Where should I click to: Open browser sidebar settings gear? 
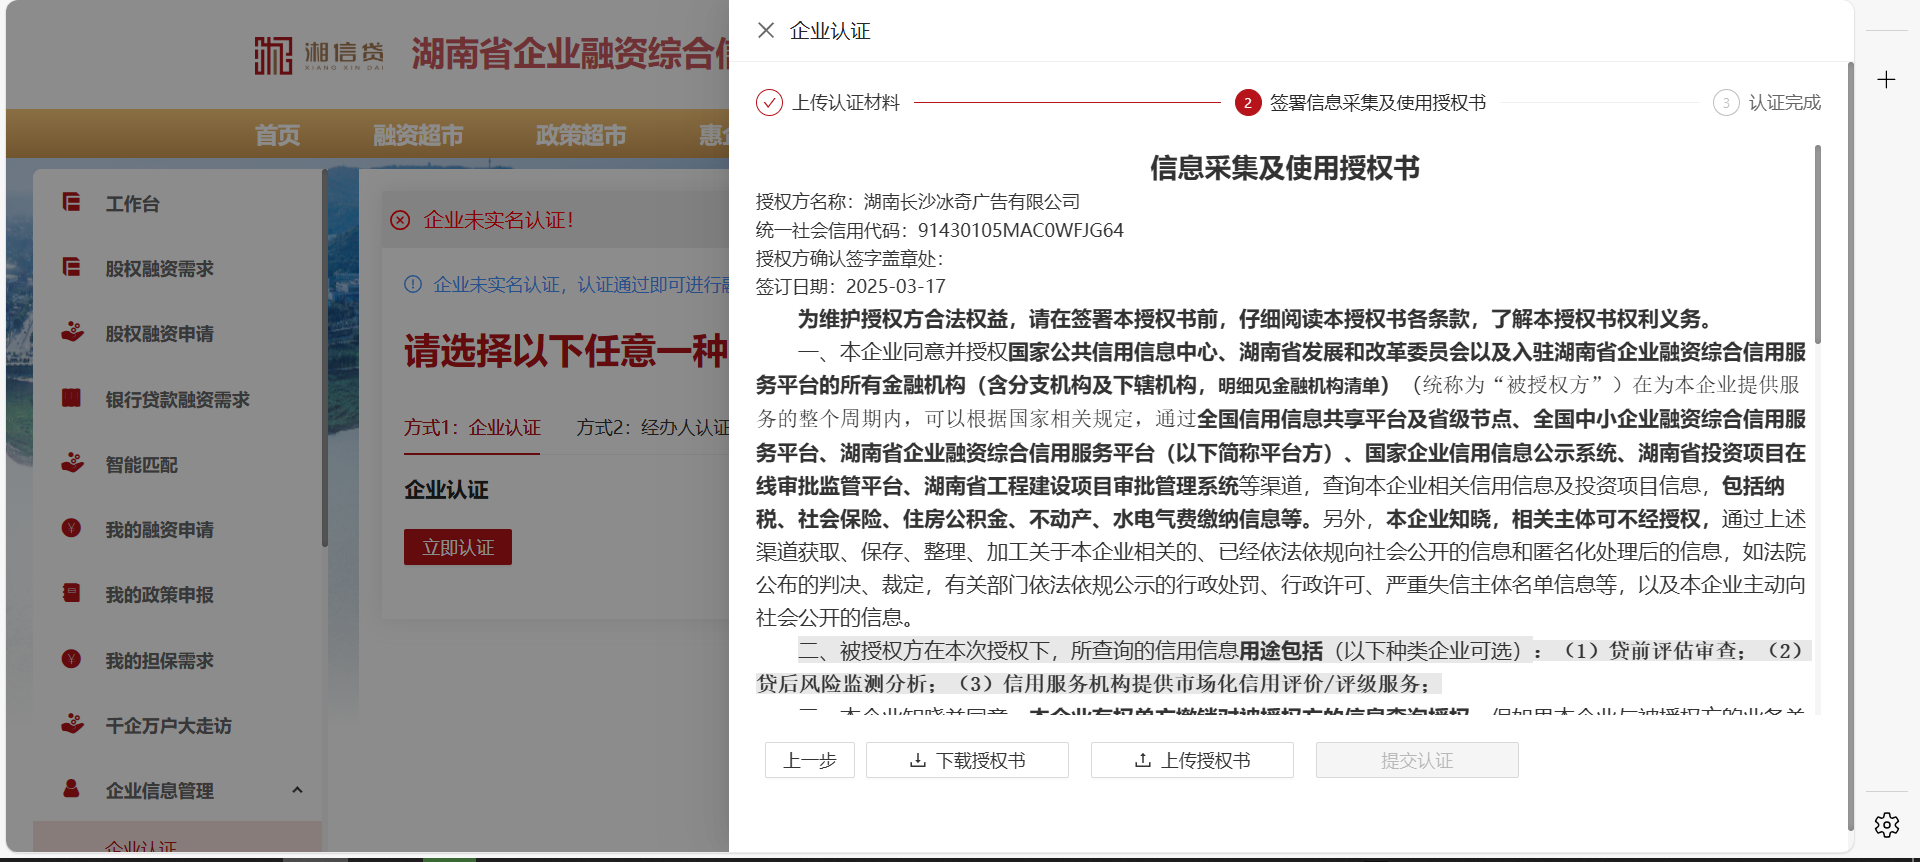click(x=1886, y=825)
